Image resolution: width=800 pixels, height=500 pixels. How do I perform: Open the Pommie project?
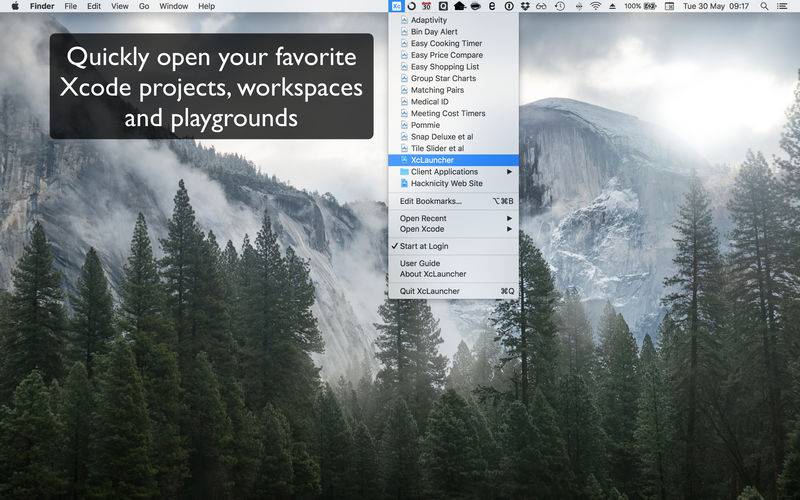453,125
